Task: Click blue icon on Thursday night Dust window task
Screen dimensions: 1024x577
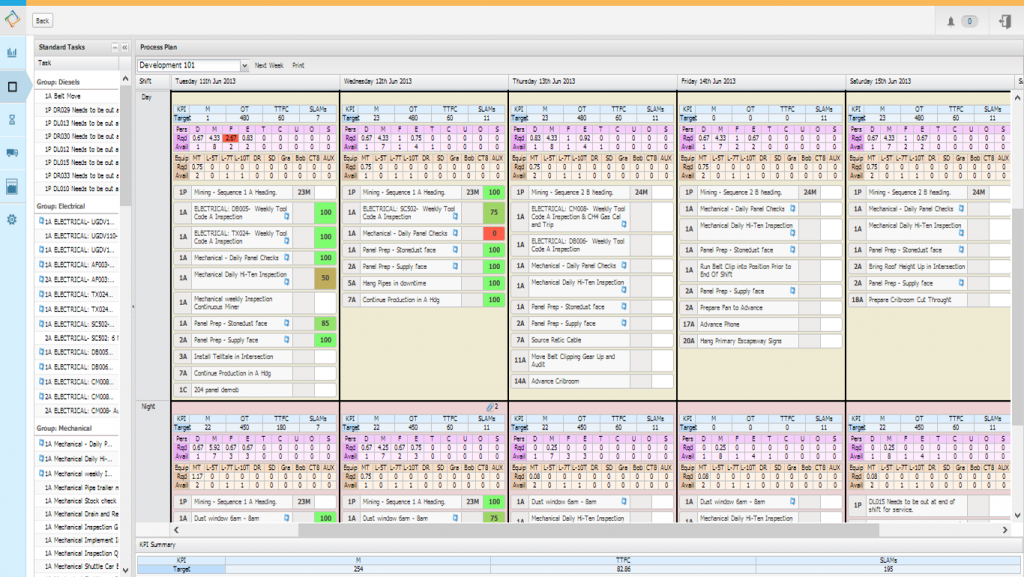Action: (x=624, y=501)
